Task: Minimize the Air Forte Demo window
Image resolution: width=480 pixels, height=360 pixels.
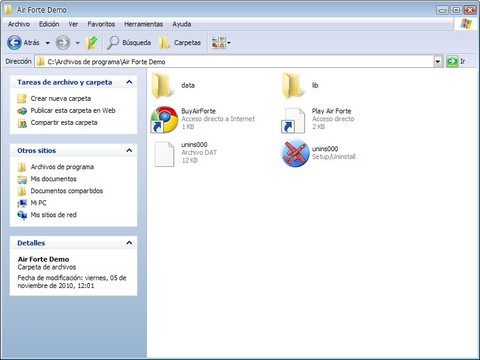Action: click(x=442, y=10)
